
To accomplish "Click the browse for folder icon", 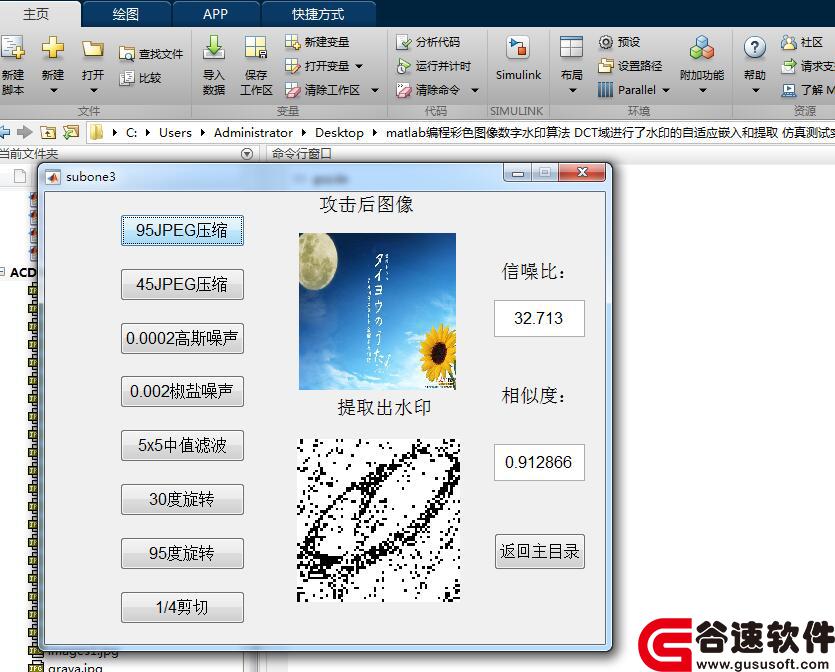I will (x=70, y=132).
